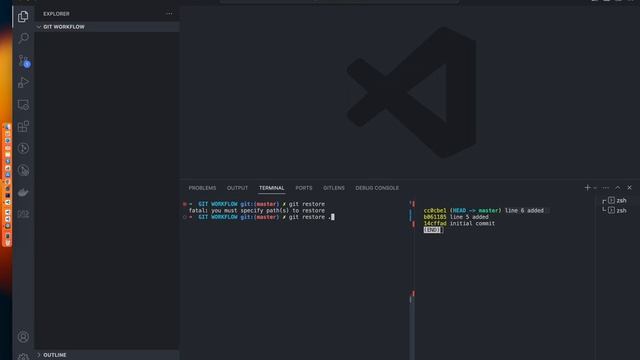640x360 pixels.
Task: Click the macOS dock on the desktop edge
Action: (x=7, y=185)
